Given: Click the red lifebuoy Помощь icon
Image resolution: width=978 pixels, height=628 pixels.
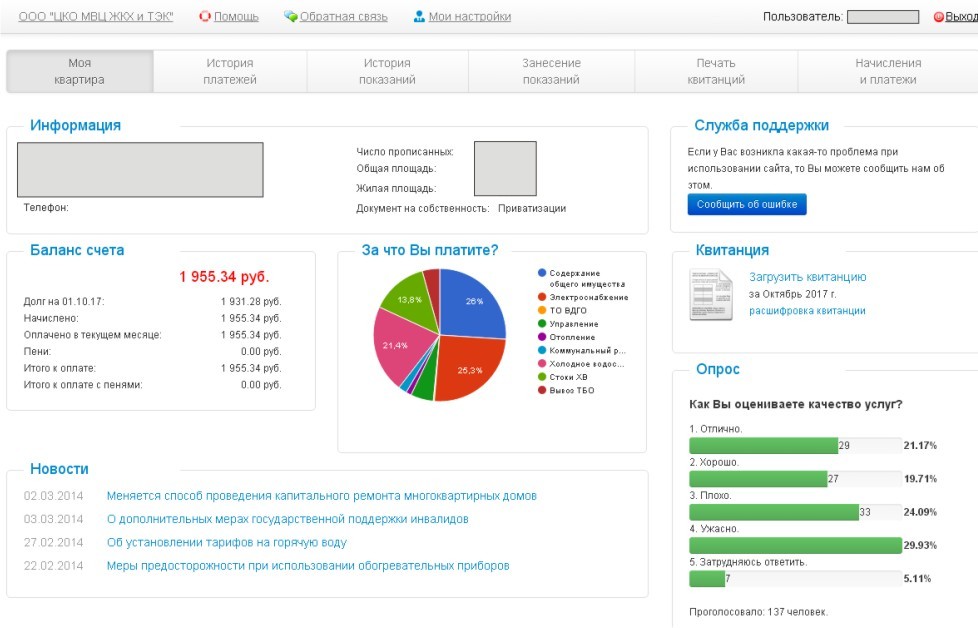Looking at the screenshot, I should tap(205, 16).
